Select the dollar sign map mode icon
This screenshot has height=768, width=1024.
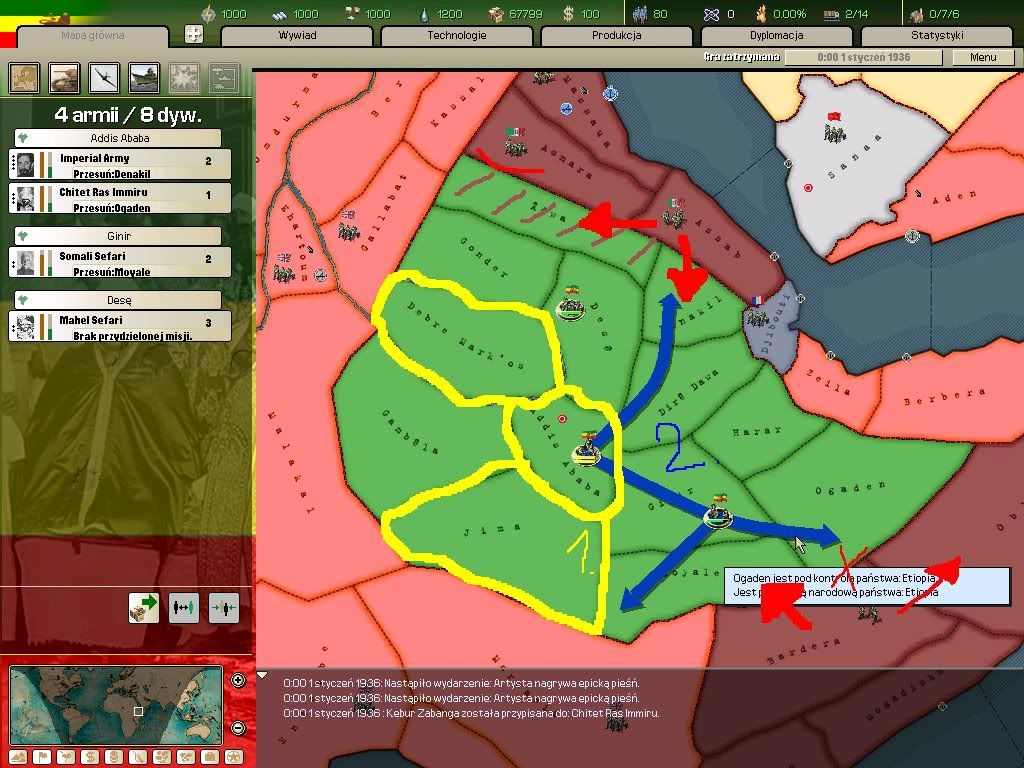pyautogui.click(x=89, y=757)
